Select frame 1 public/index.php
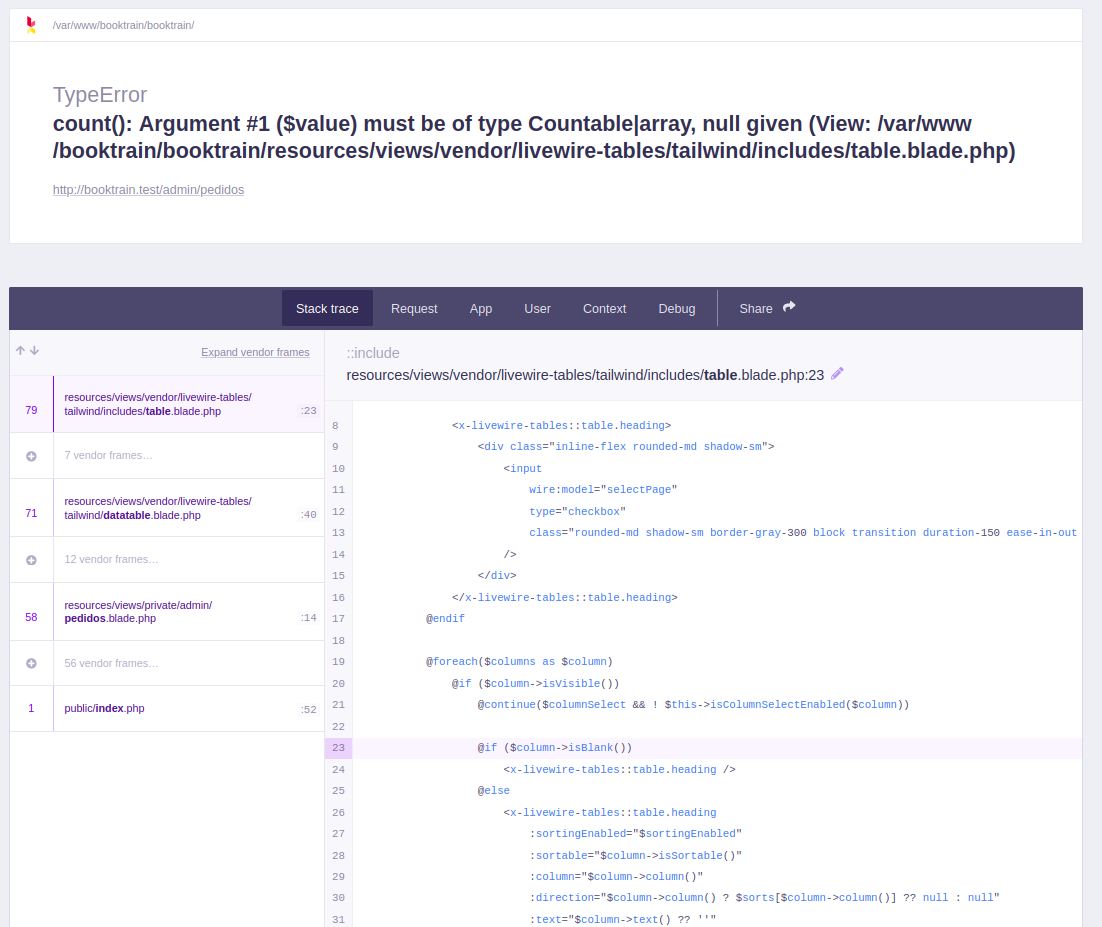 pos(167,708)
